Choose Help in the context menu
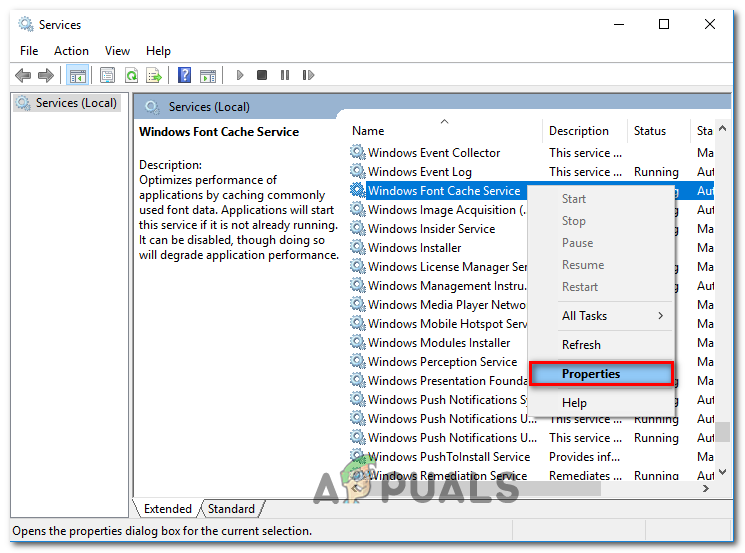The height and width of the screenshot is (553, 745). click(601, 403)
